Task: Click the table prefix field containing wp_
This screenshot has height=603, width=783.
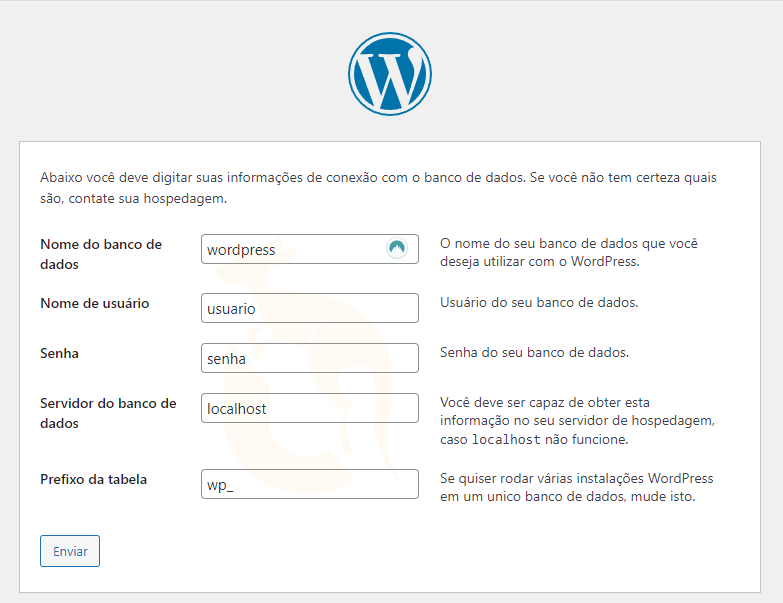Action: click(x=310, y=484)
